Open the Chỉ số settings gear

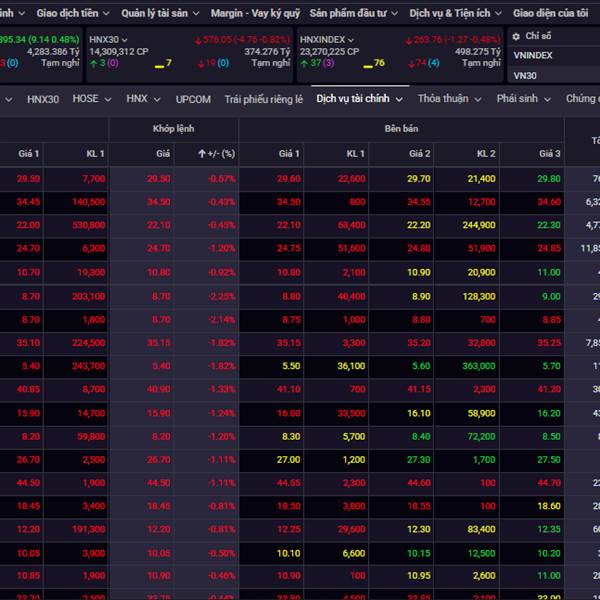[x=516, y=36]
